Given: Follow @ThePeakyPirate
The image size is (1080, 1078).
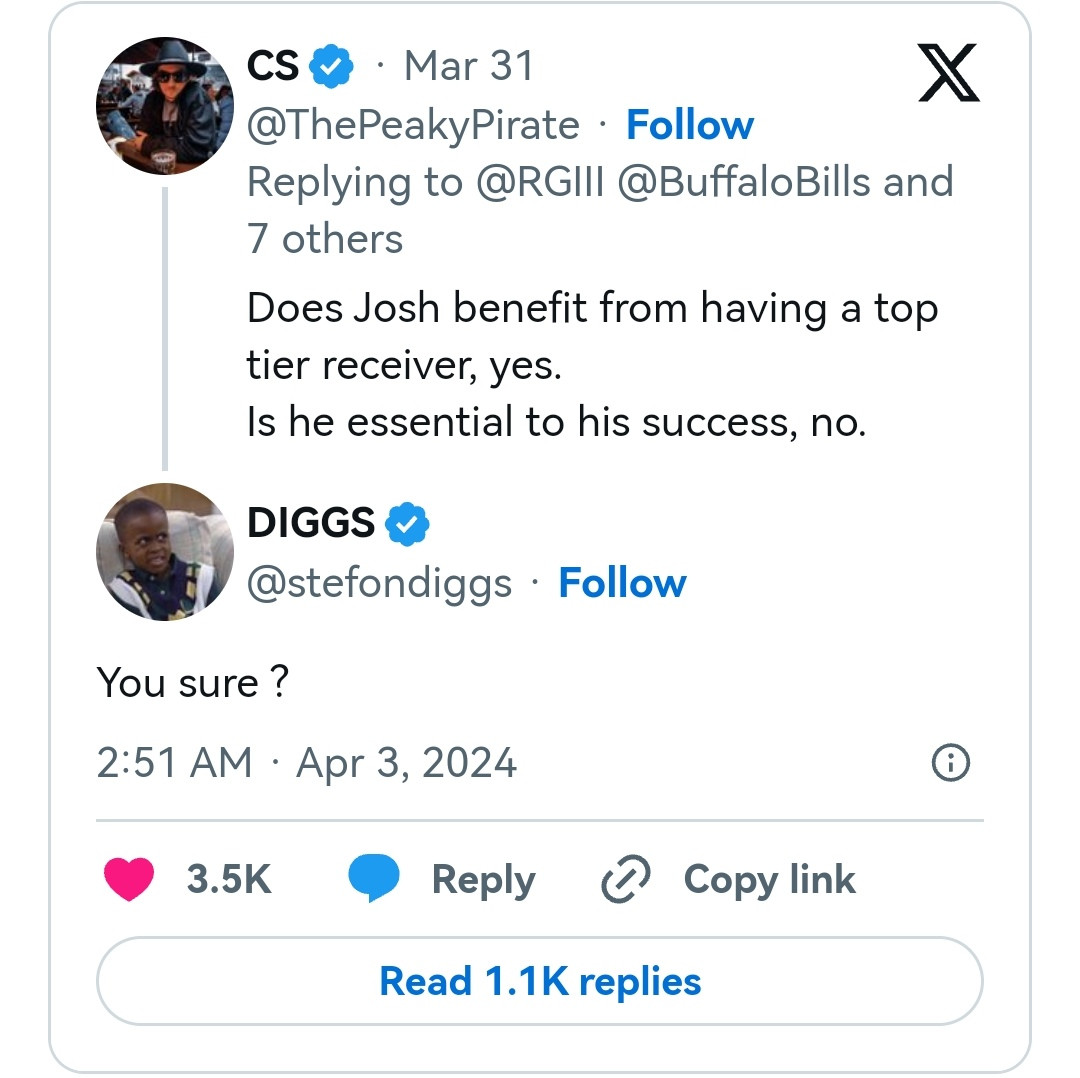Looking at the screenshot, I should point(690,125).
